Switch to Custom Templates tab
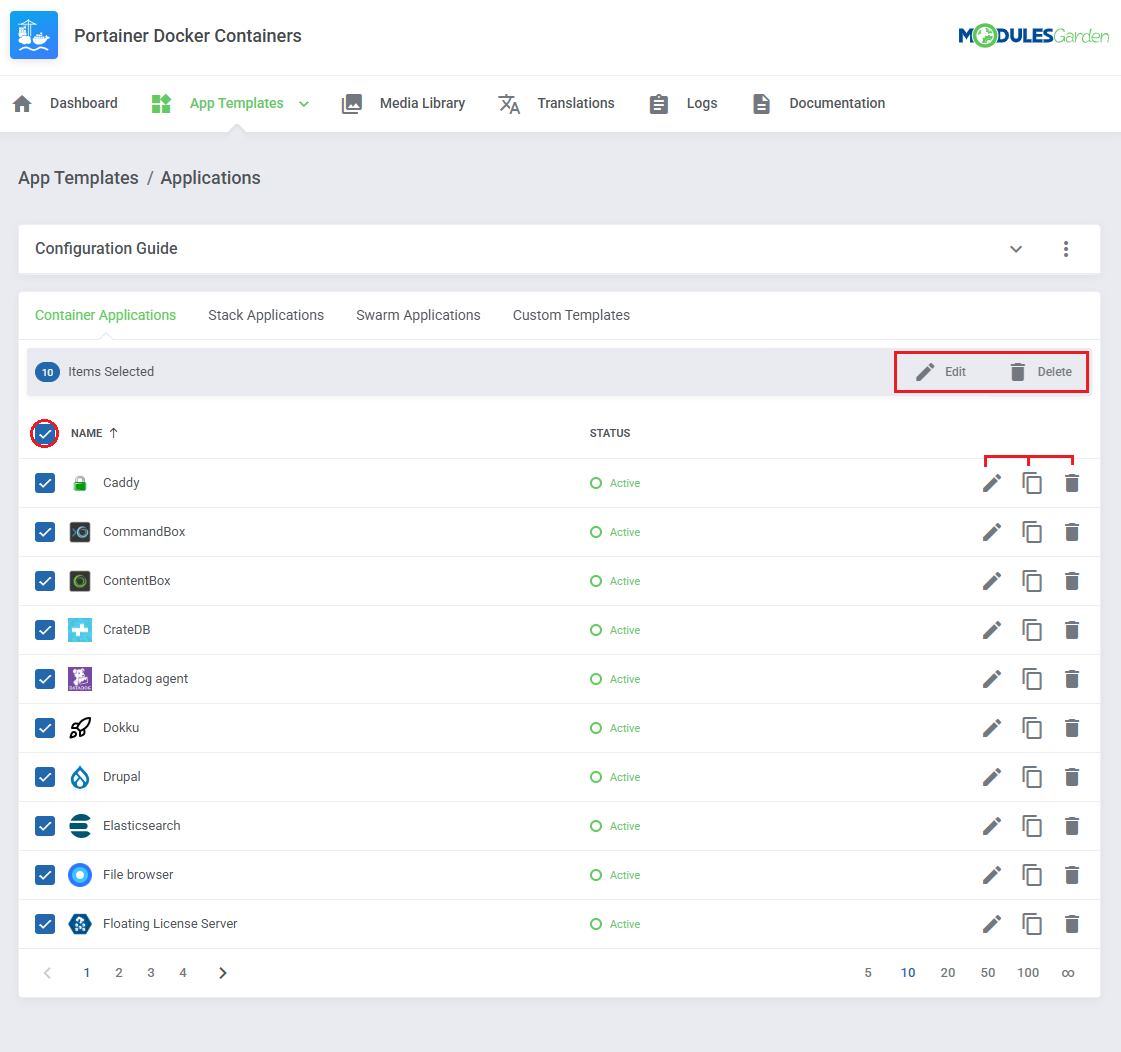Viewport: 1121px width, 1052px height. point(571,315)
